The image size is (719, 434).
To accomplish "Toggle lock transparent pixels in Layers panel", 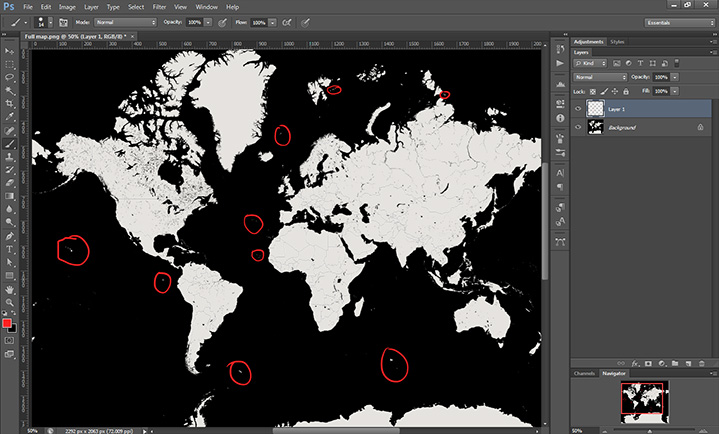I will (x=594, y=91).
